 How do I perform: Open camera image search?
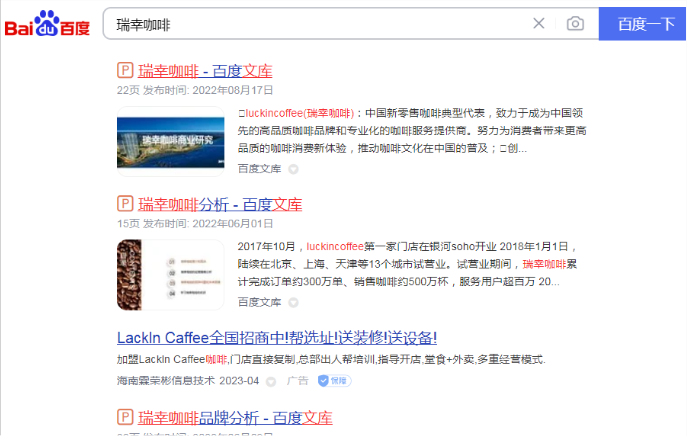tap(575, 24)
